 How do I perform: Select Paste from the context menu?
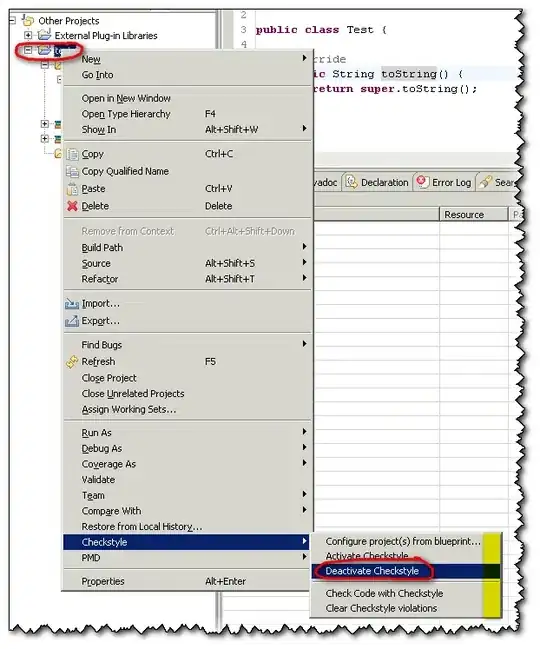pyautogui.click(x=187, y=189)
